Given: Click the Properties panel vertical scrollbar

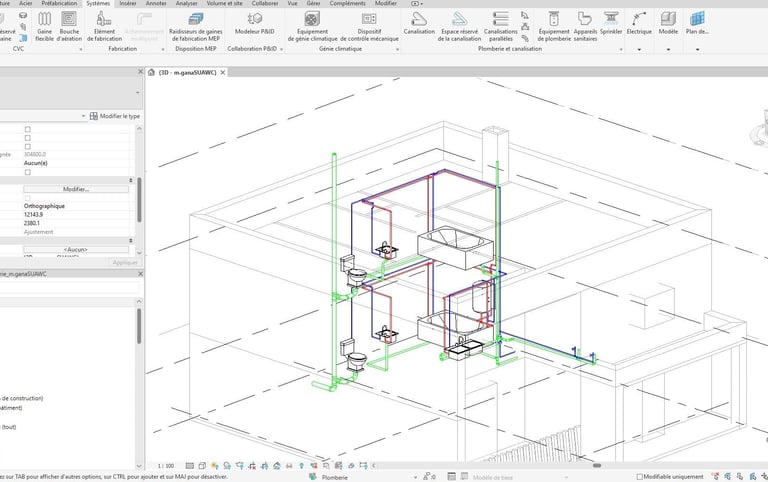Looking at the screenshot, I should pos(140,200).
